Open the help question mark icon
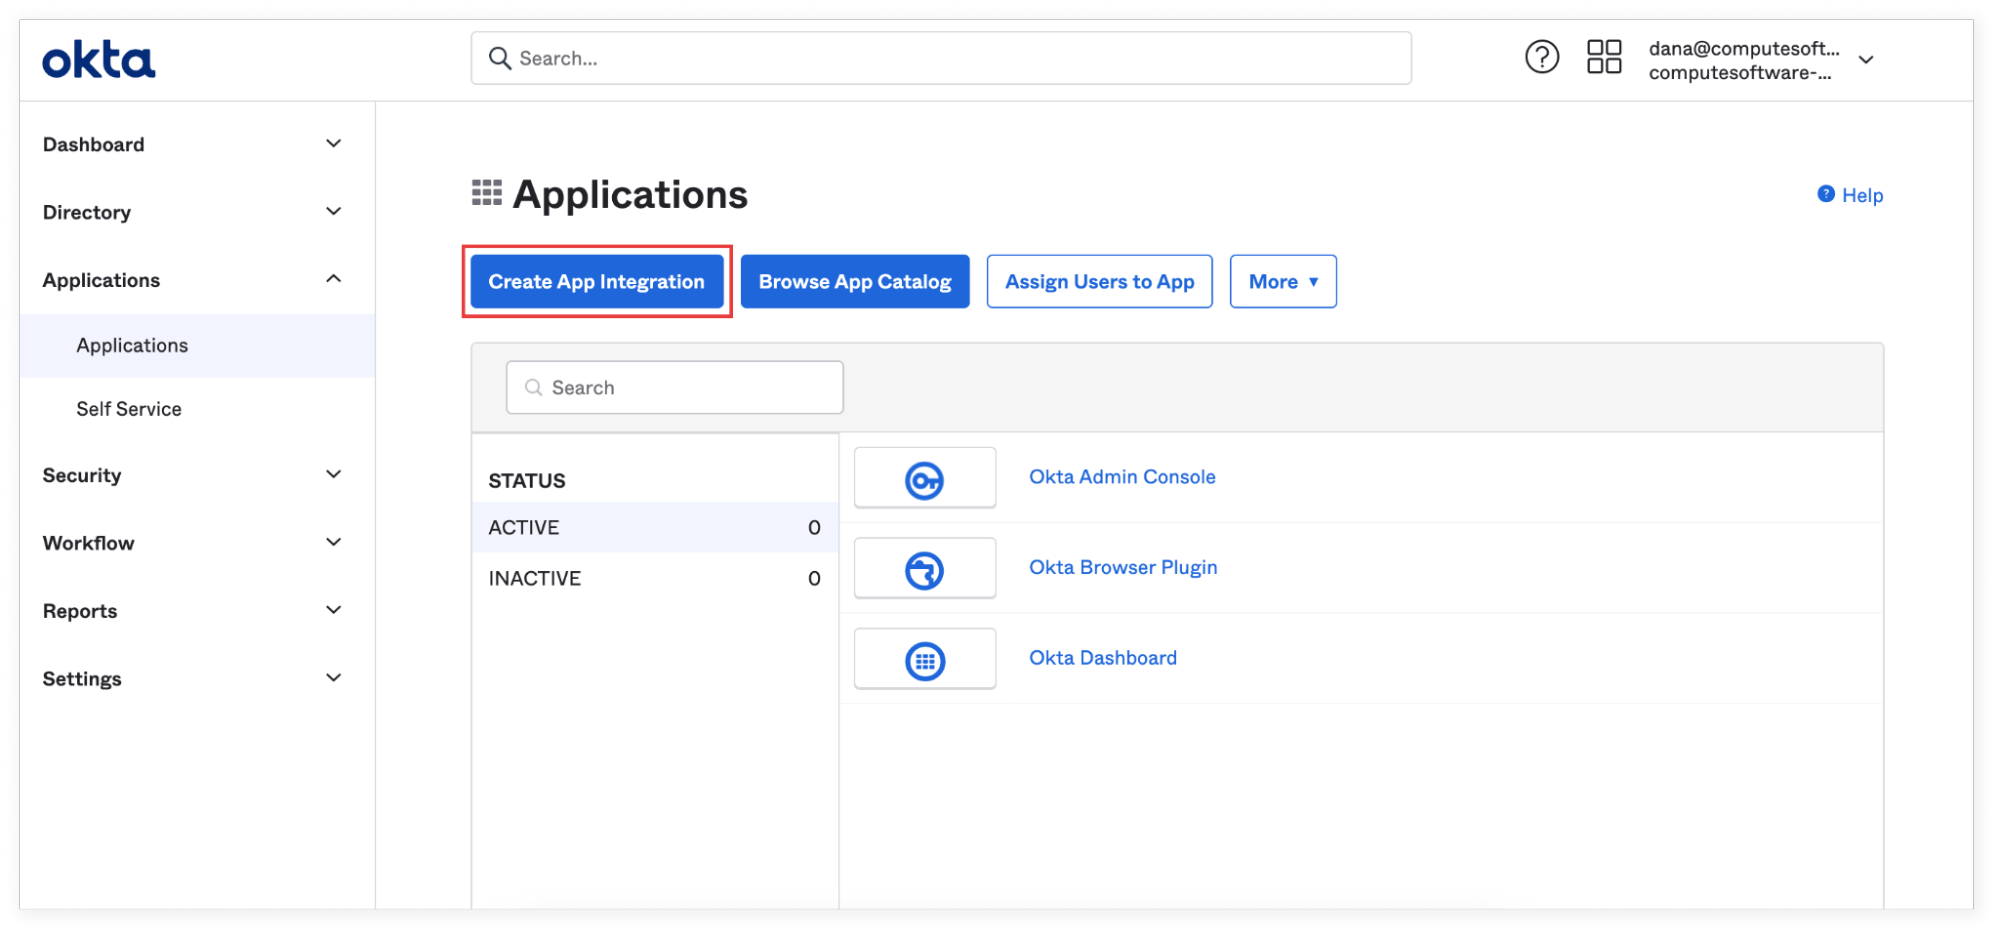1999x935 pixels. pyautogui.click(x=1541, y=58)
